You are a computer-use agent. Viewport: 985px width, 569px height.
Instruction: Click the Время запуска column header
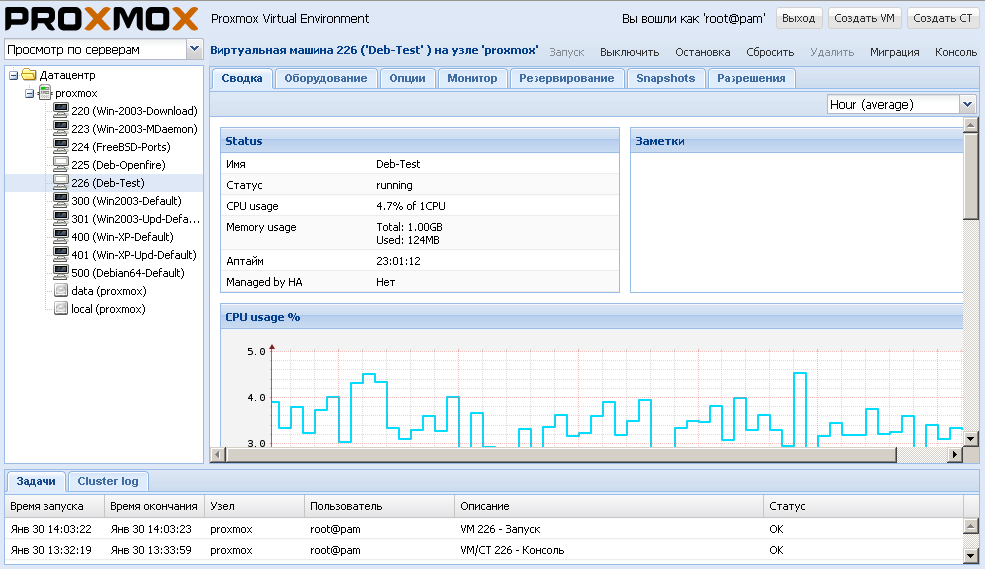tap(55, 506)
